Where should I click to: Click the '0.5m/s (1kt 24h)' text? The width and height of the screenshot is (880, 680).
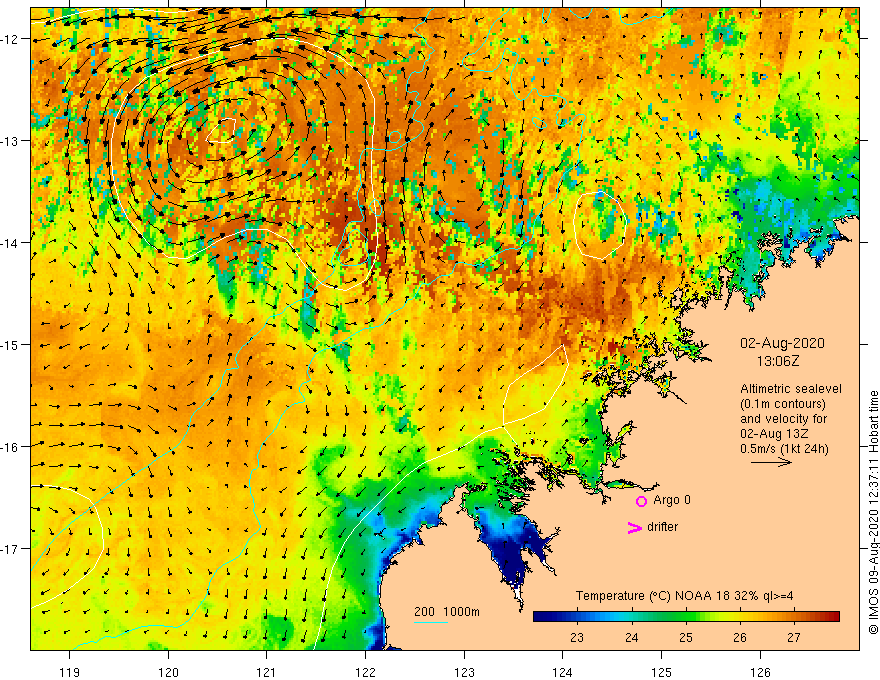[784, 449]
